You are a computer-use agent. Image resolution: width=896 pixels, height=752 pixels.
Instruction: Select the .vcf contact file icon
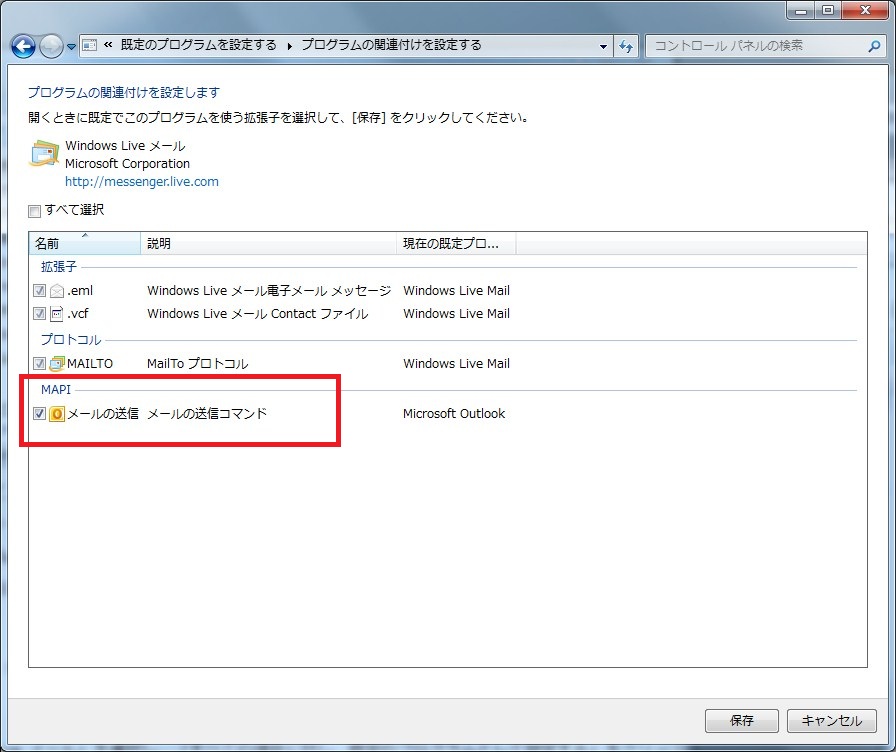pyautogui.click(x=57, y=314)
